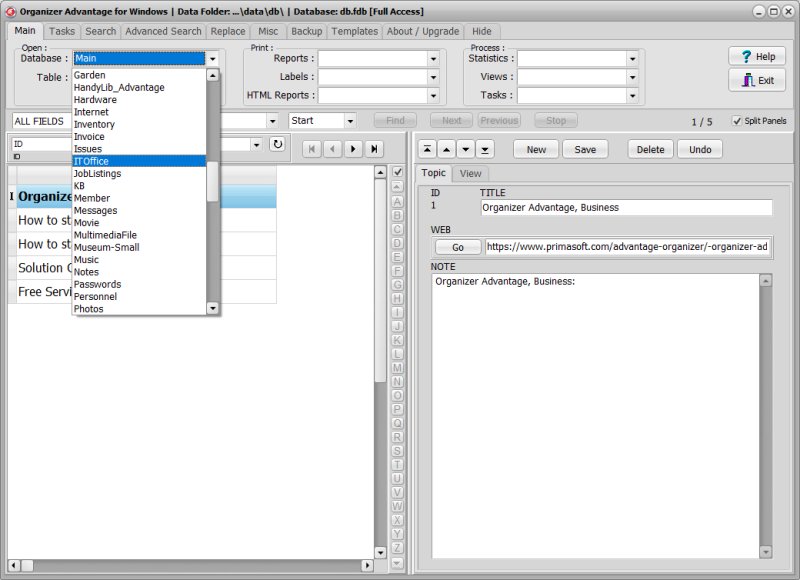Image resolution: width=800 pixels, height=580 pixels.
Task: Expand the Labels dropdown
Action: (433, 77)
